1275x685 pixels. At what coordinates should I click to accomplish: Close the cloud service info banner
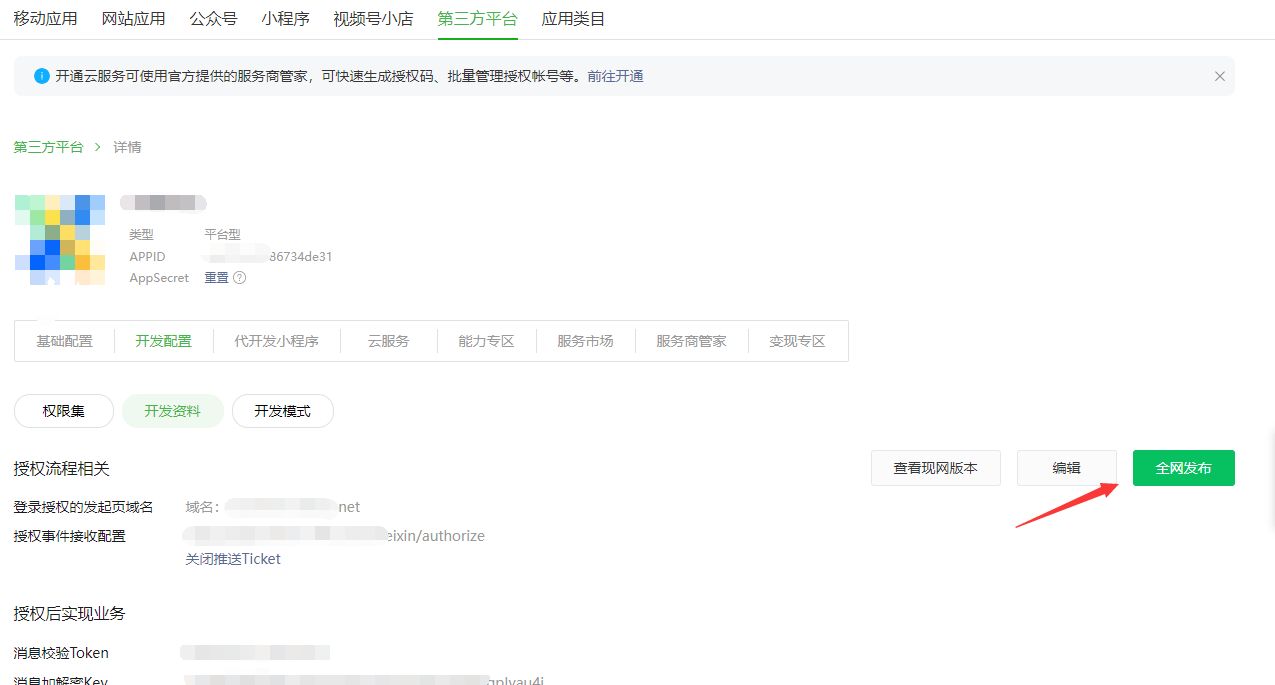pos(1219,76)
